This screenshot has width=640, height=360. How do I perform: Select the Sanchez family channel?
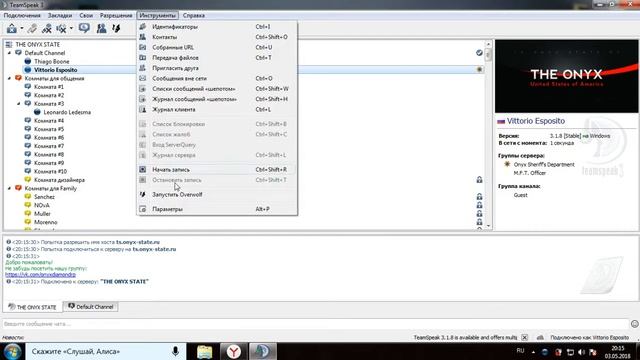tap(44, 197)
